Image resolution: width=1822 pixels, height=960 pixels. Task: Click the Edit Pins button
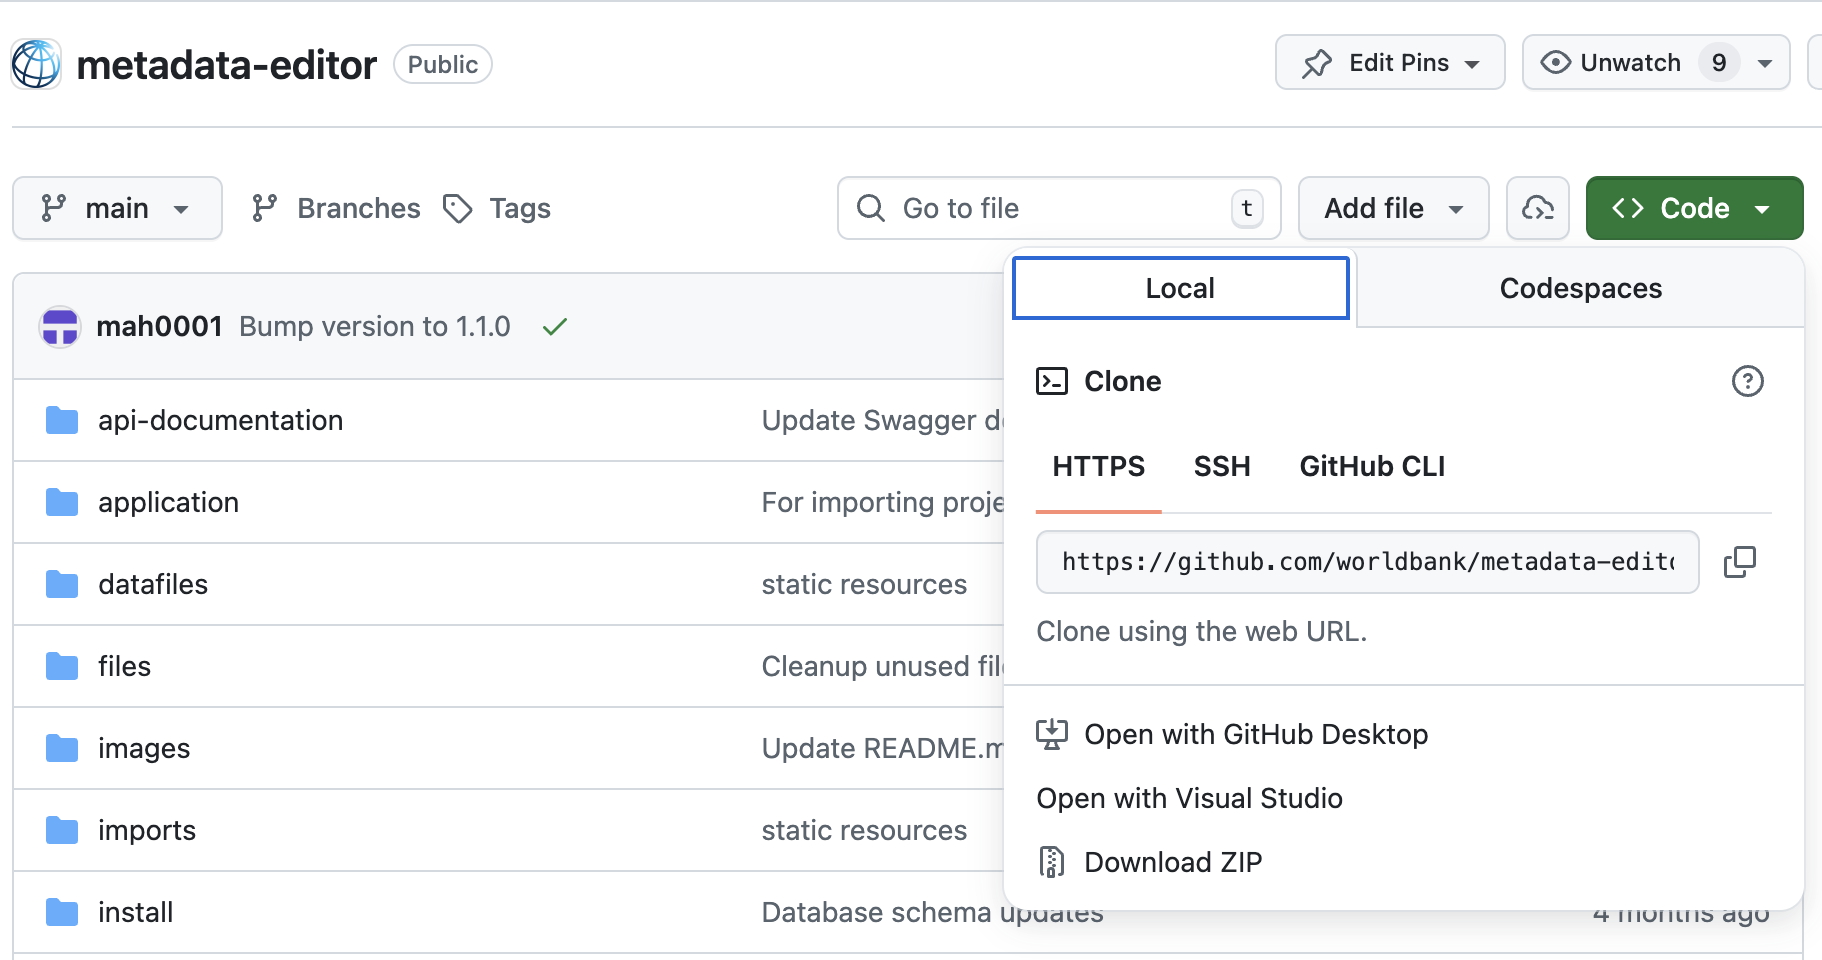(x=1390, y=62)
